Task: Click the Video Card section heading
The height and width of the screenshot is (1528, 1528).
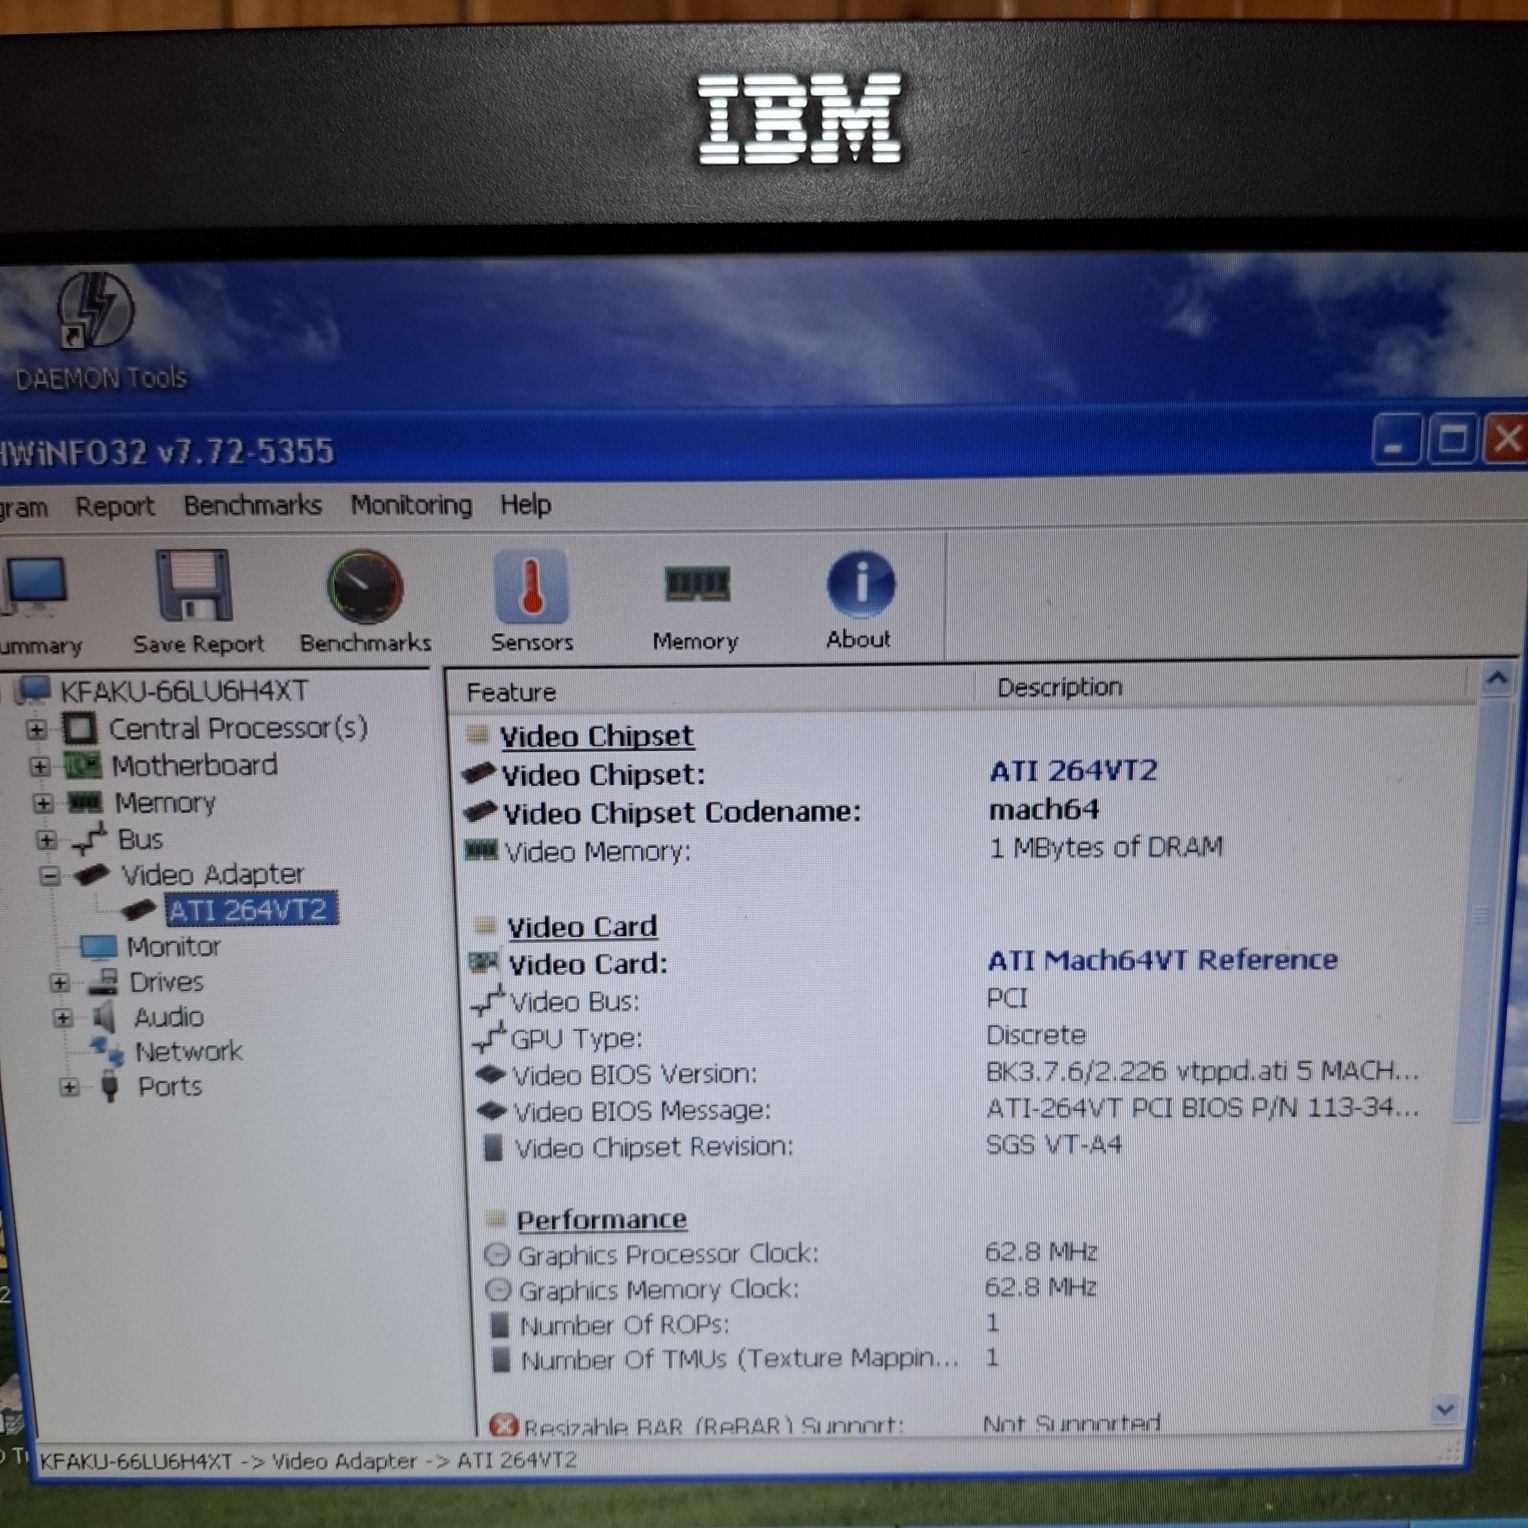Action: (582, 927)
